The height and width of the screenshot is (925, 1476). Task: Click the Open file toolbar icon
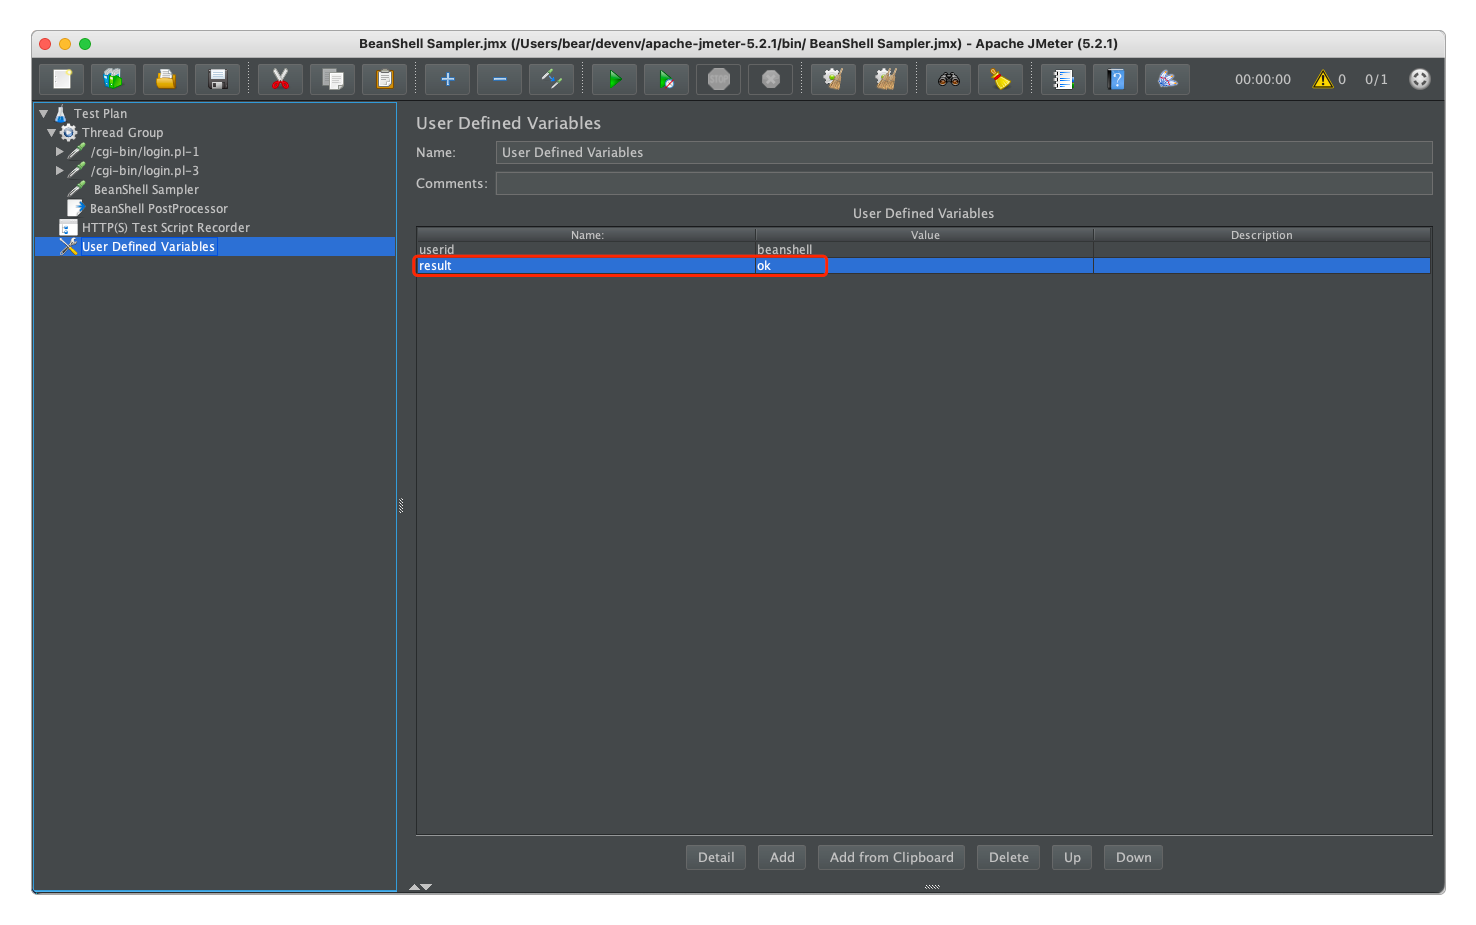point(166,79)
